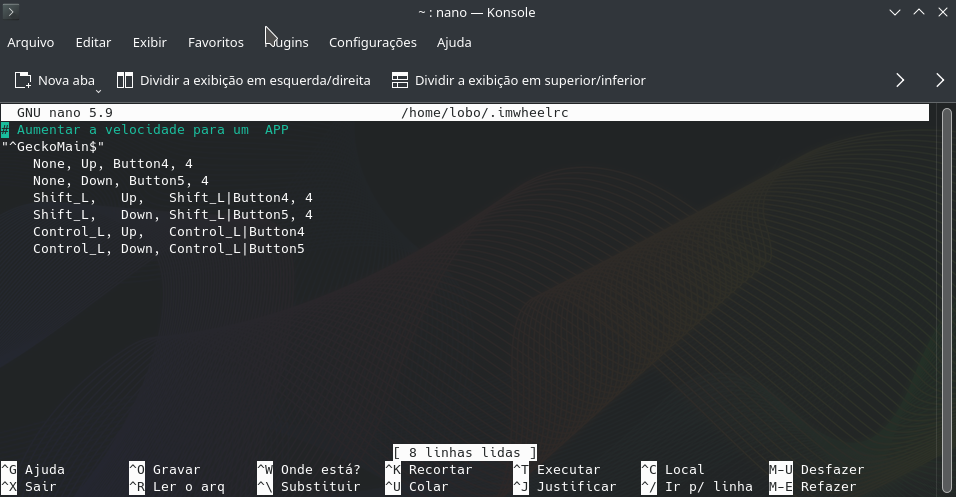Expand the Nova aba dropdown arrow

point(98,91)
